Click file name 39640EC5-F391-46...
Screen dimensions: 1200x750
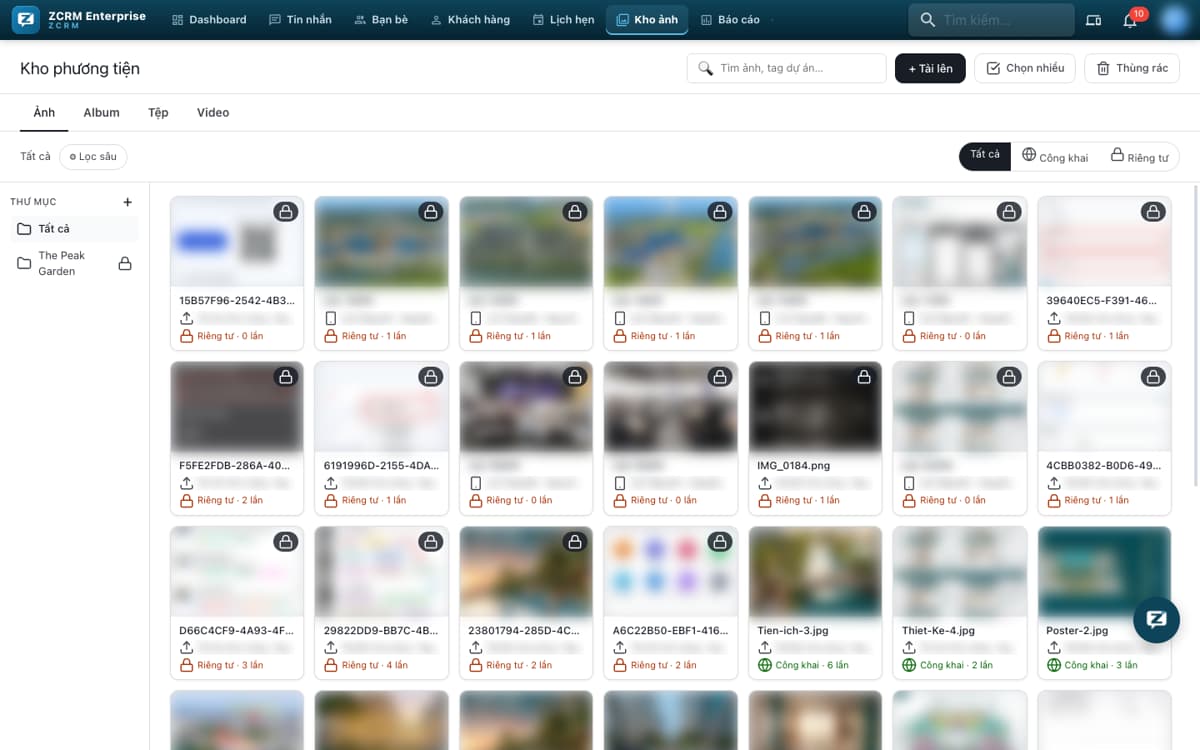(1101, 301)
